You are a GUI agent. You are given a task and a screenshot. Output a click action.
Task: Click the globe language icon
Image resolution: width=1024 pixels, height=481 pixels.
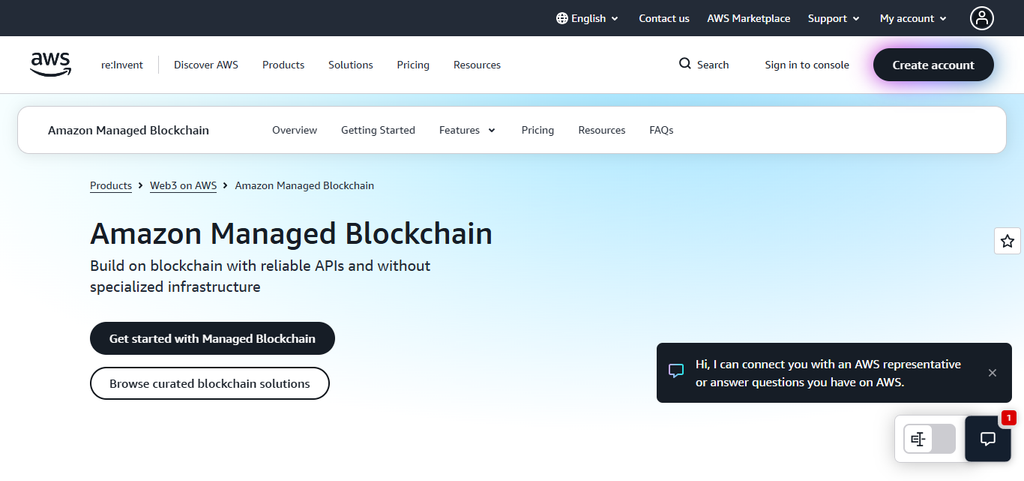(x=562, y=18)
